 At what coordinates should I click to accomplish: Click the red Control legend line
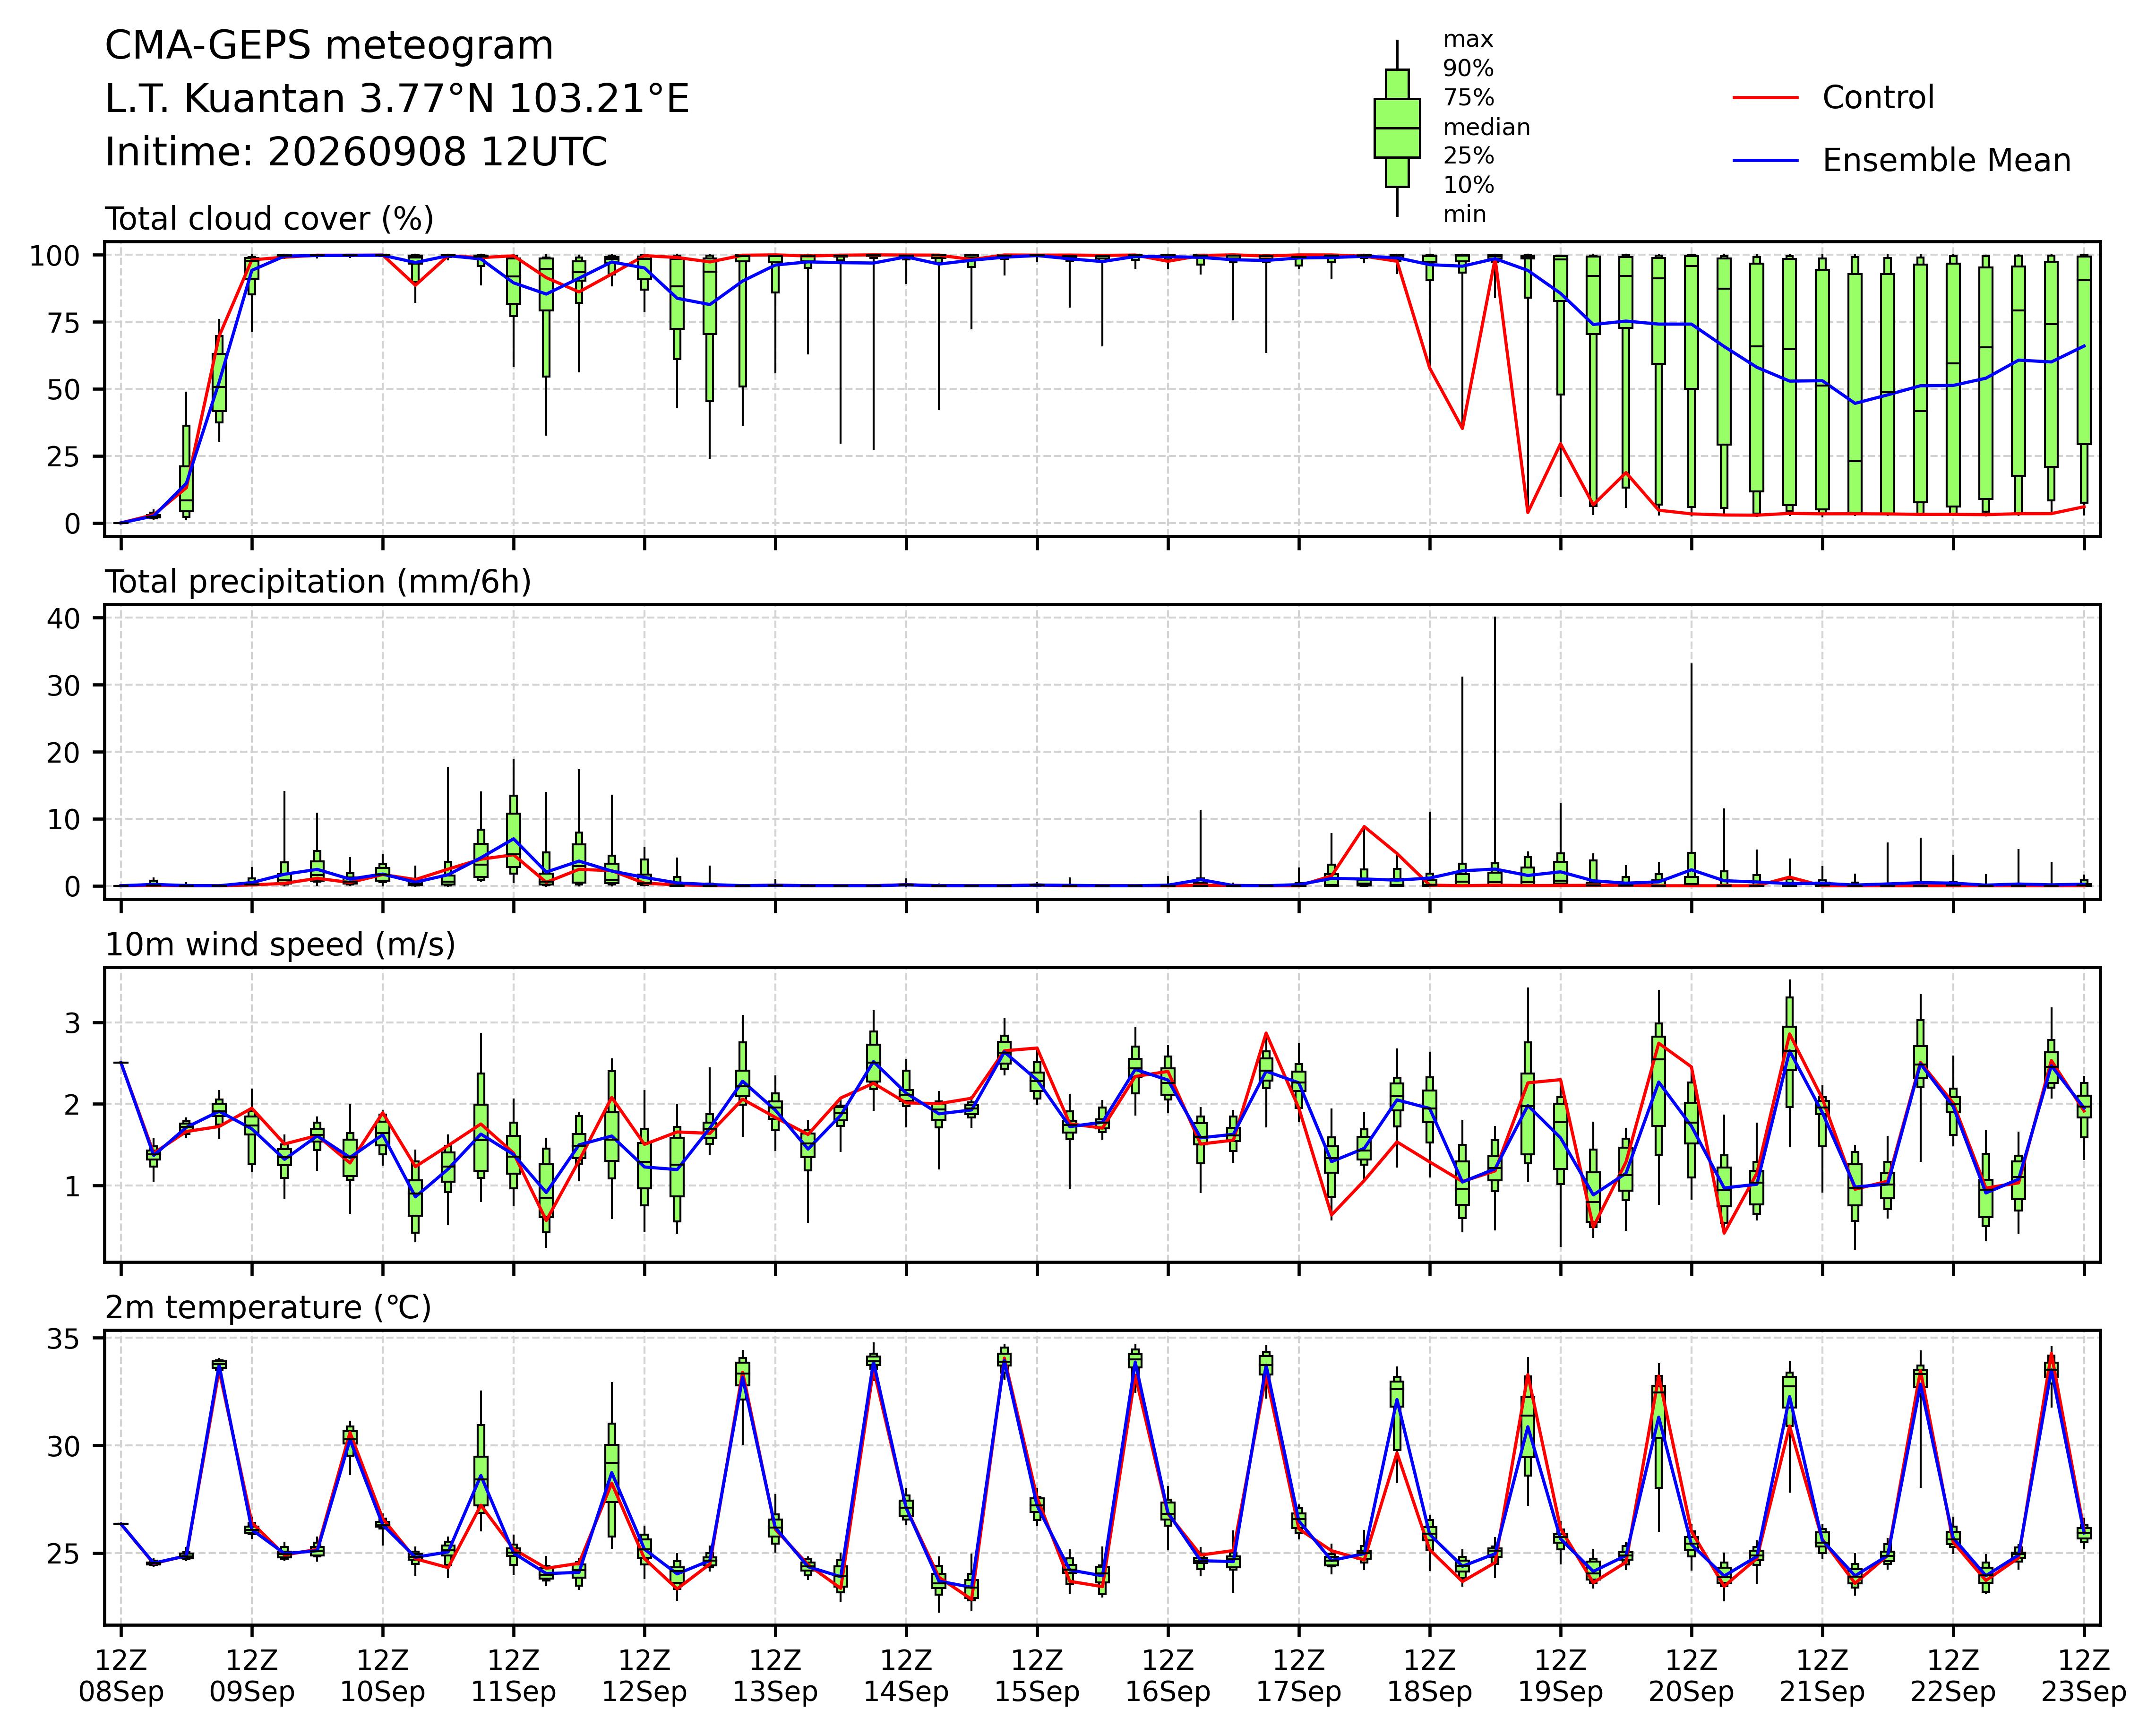(1766, 98)
